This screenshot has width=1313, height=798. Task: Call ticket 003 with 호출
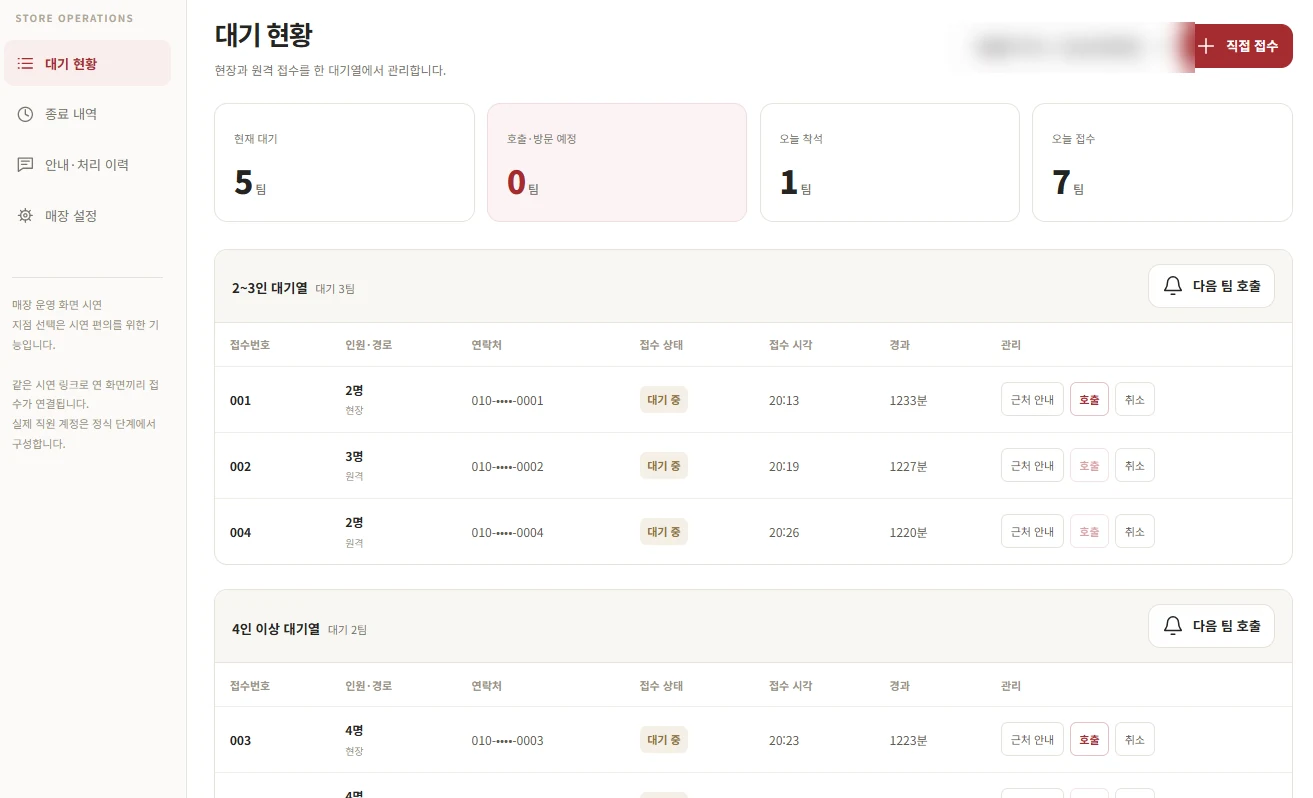tap(1089, 740)
